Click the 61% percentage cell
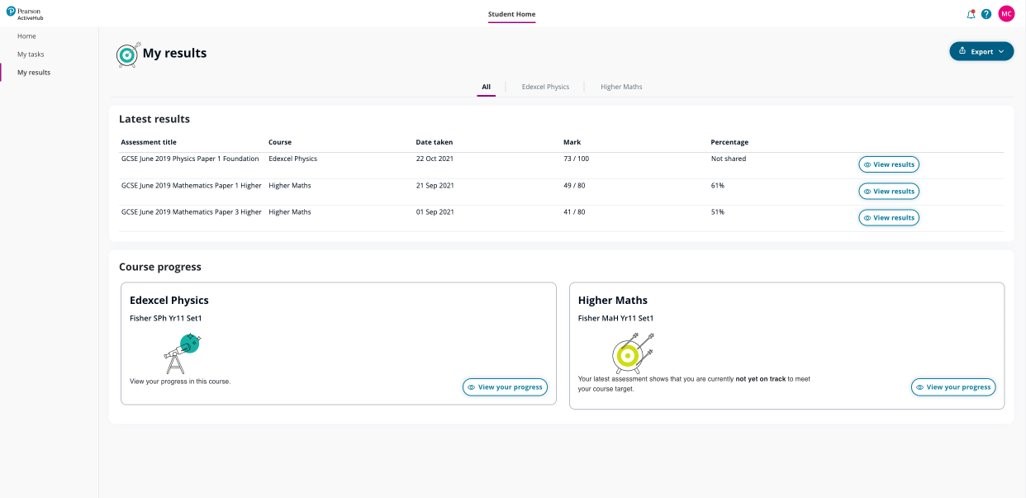This screenshot has width=1026, height=498. (718, 186)
